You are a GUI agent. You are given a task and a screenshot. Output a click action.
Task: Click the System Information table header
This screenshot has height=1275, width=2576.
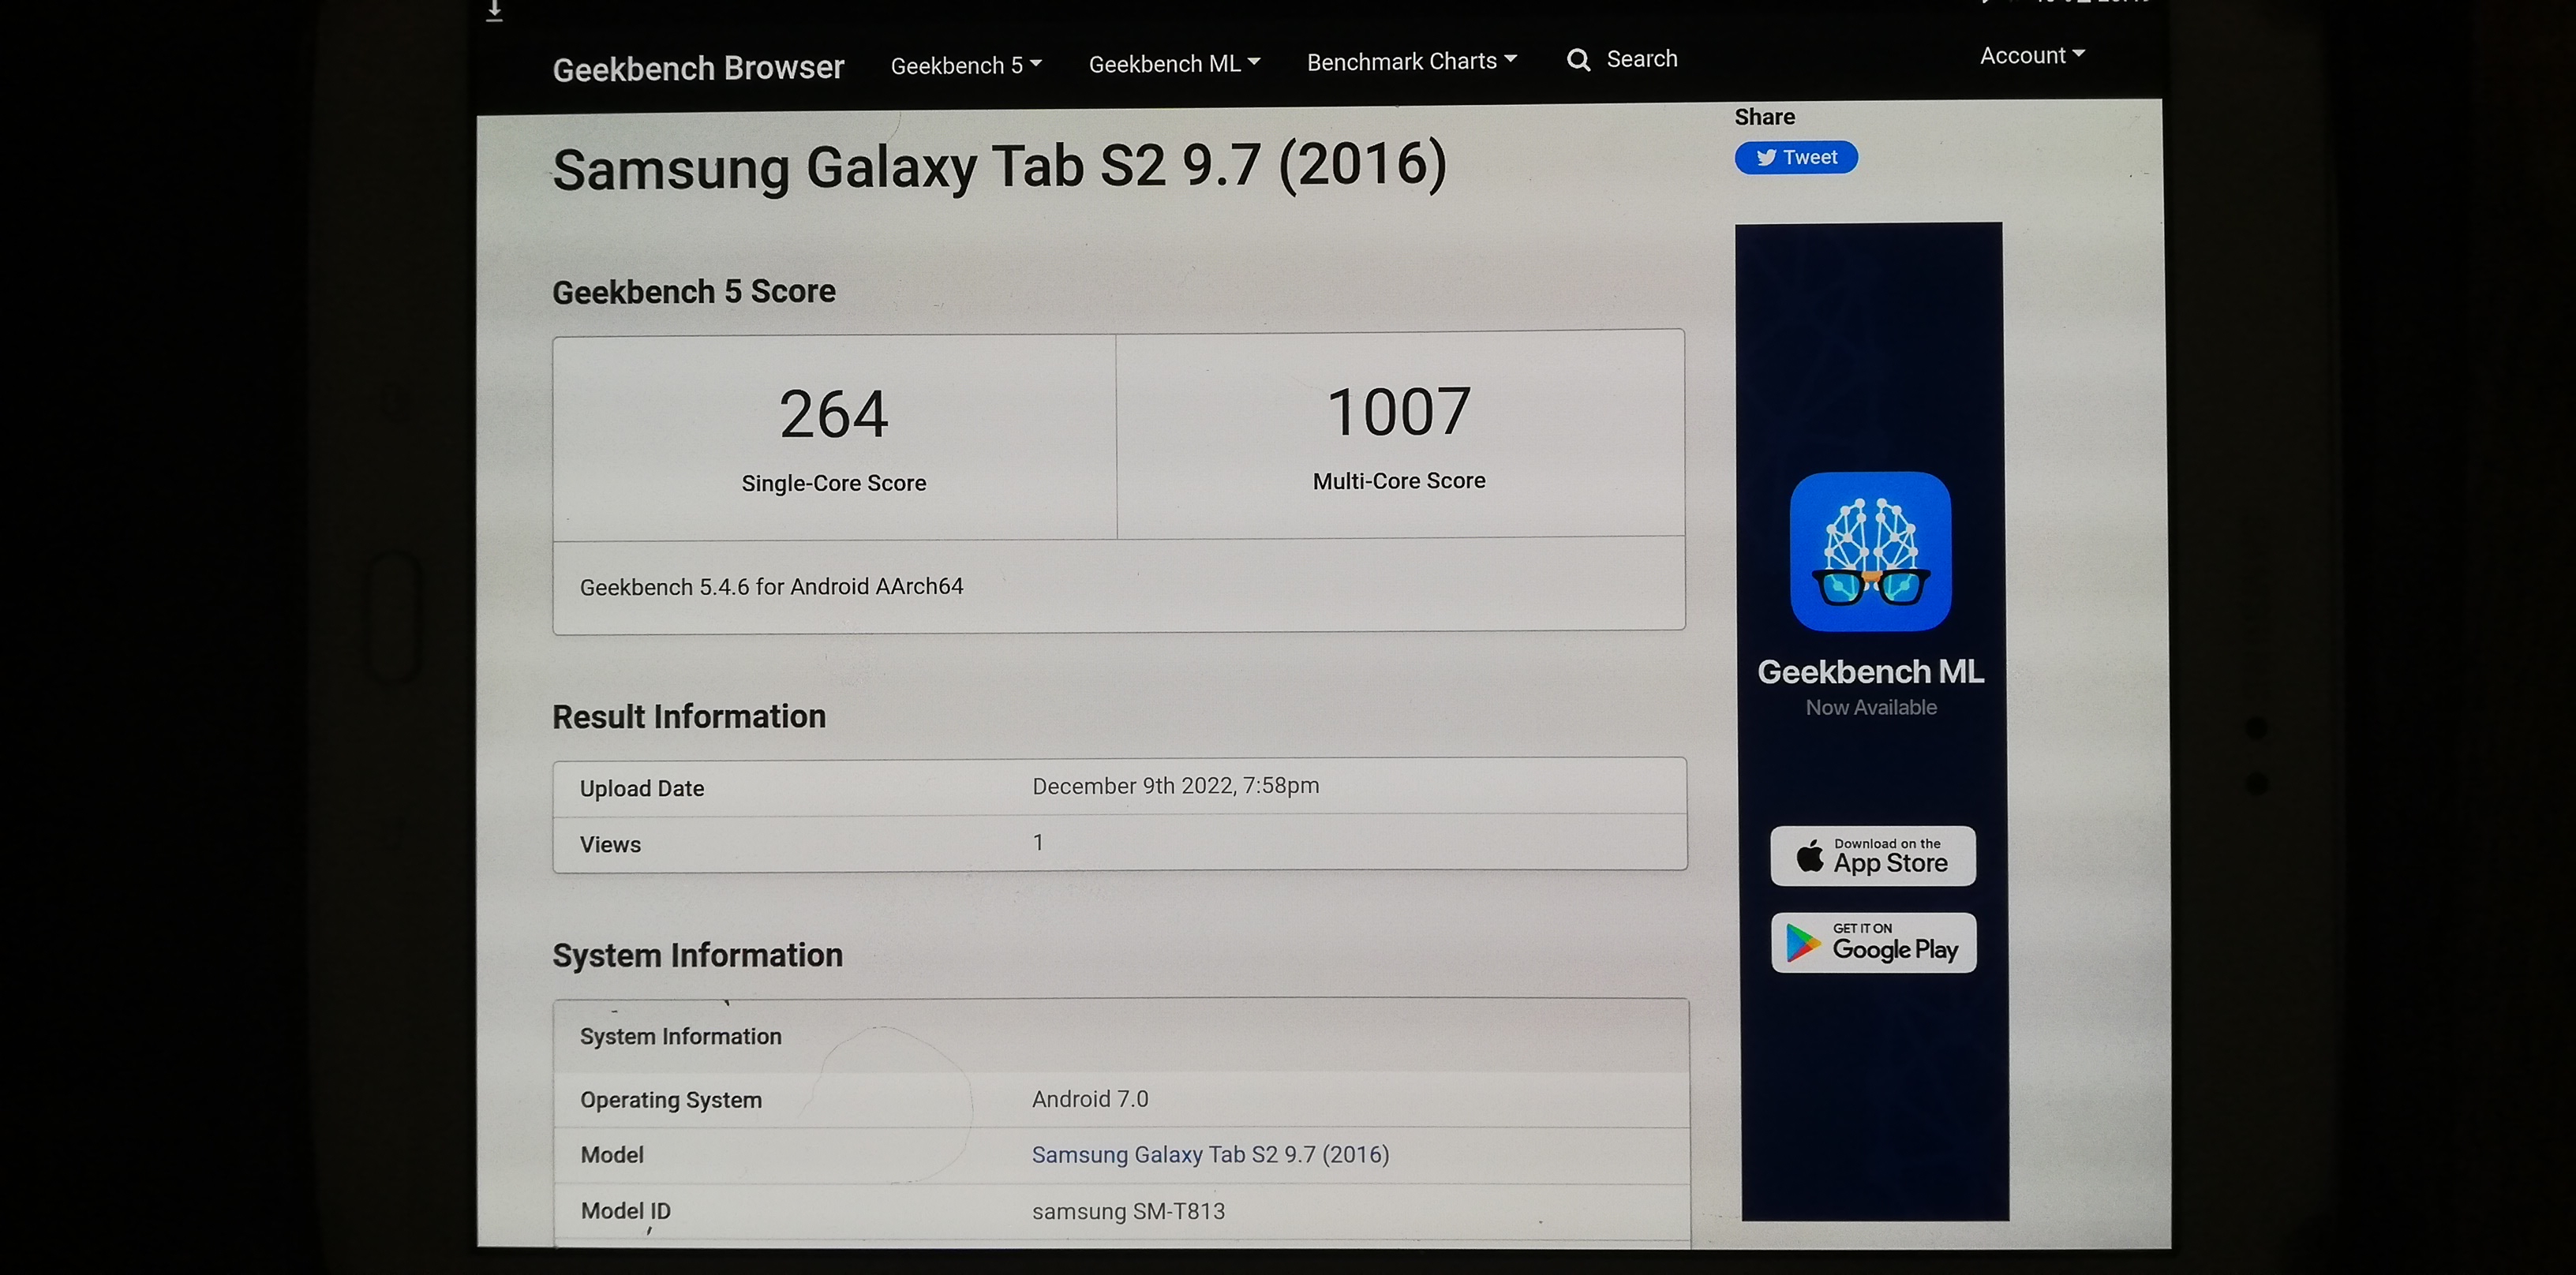click(x=681, y=1036)
